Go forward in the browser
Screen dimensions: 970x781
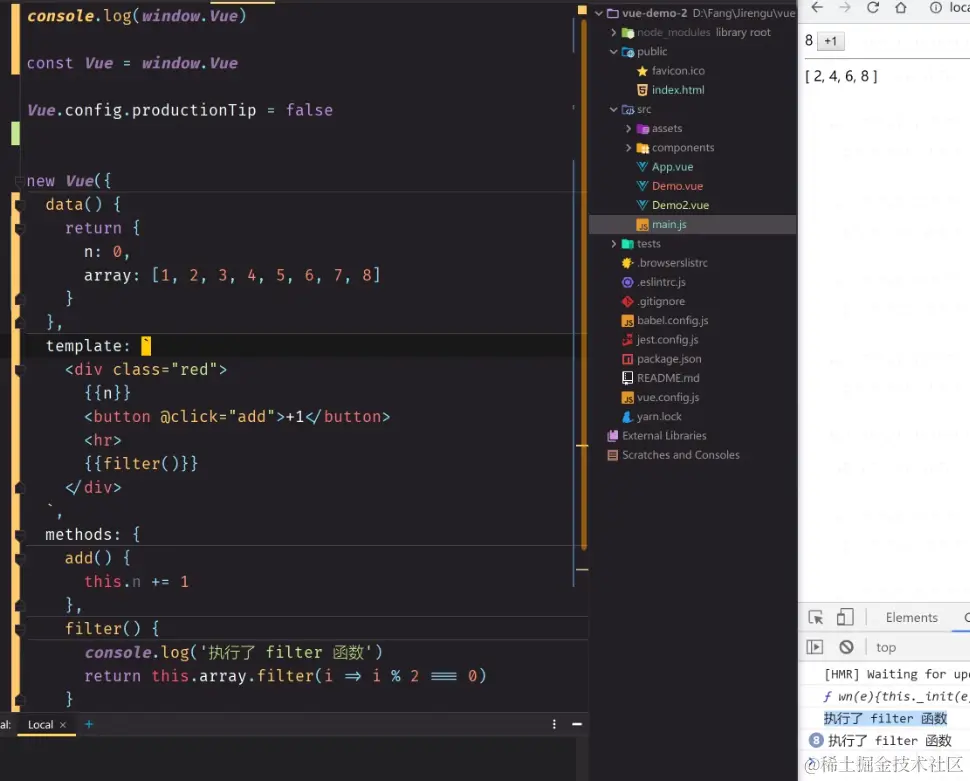[844, 7]
